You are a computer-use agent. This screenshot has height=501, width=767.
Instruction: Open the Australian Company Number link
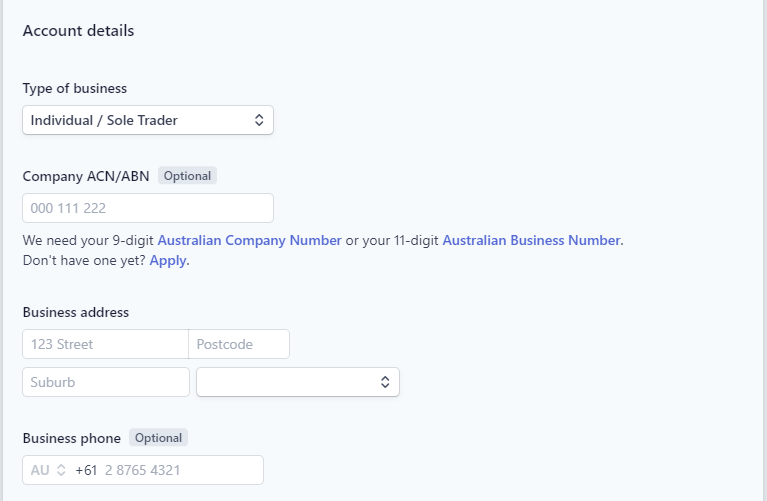249,240
